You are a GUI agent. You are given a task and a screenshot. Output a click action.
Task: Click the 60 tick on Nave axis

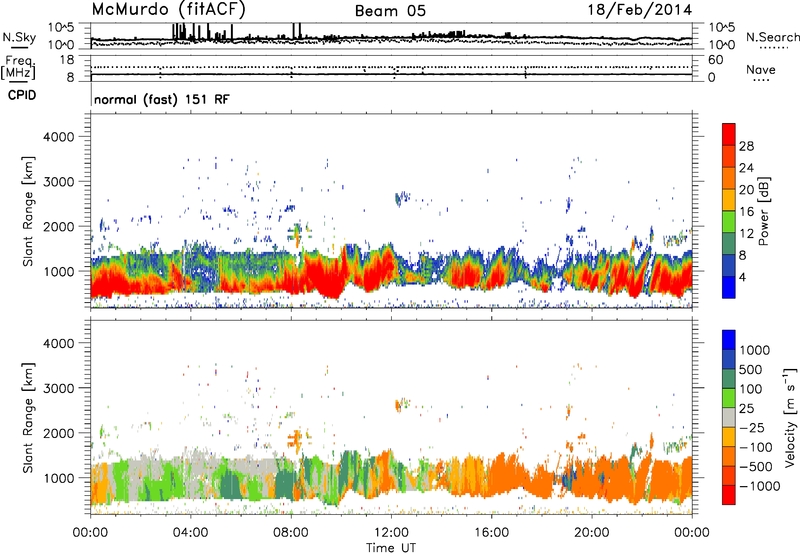[716, 60]
